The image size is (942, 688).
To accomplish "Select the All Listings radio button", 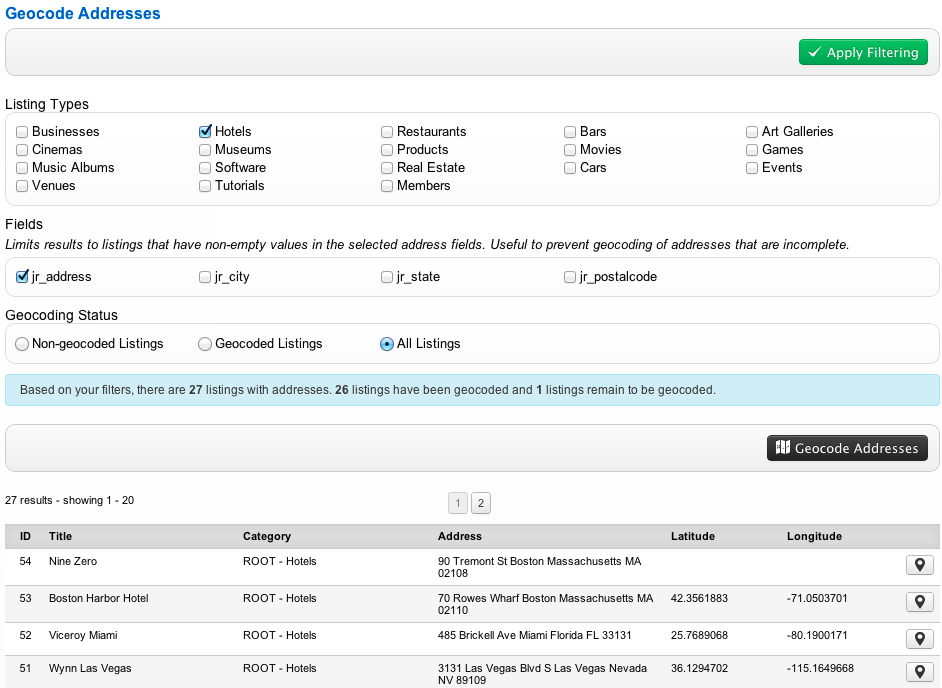I will 387,344.
